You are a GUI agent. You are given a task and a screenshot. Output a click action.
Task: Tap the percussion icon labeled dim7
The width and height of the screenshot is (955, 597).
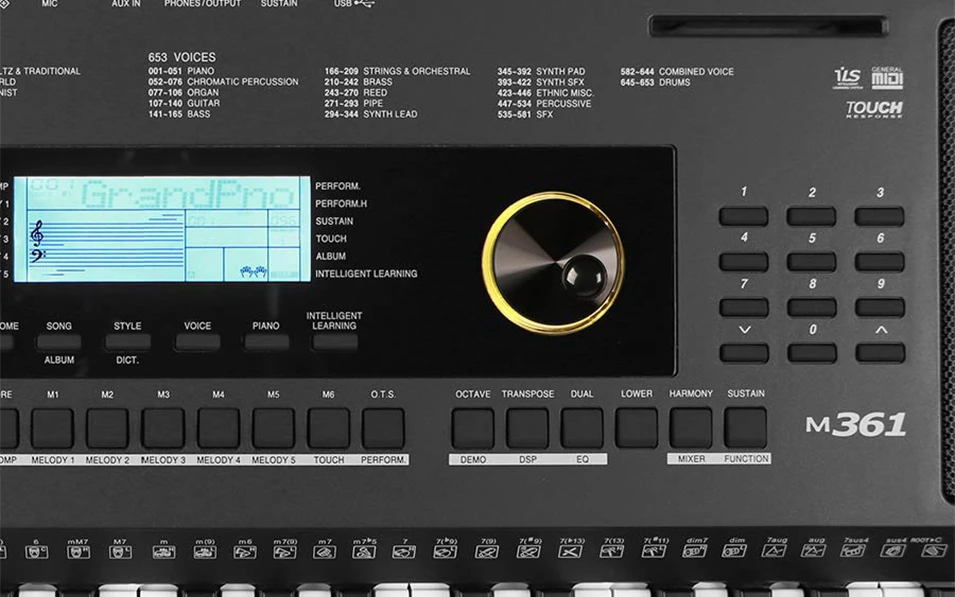pos(695,551)
